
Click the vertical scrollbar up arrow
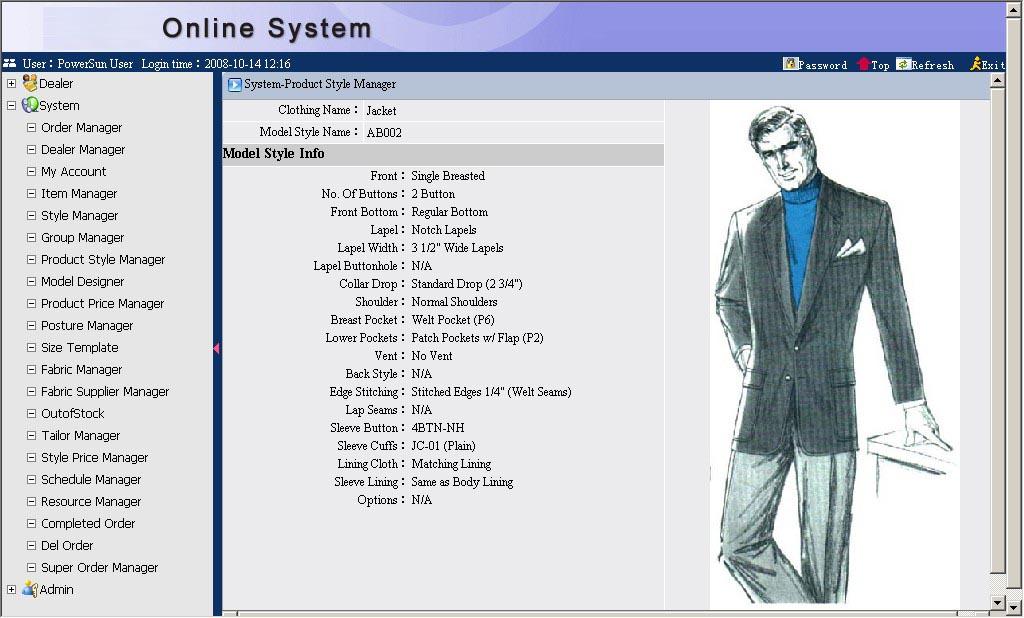(997, 81)
